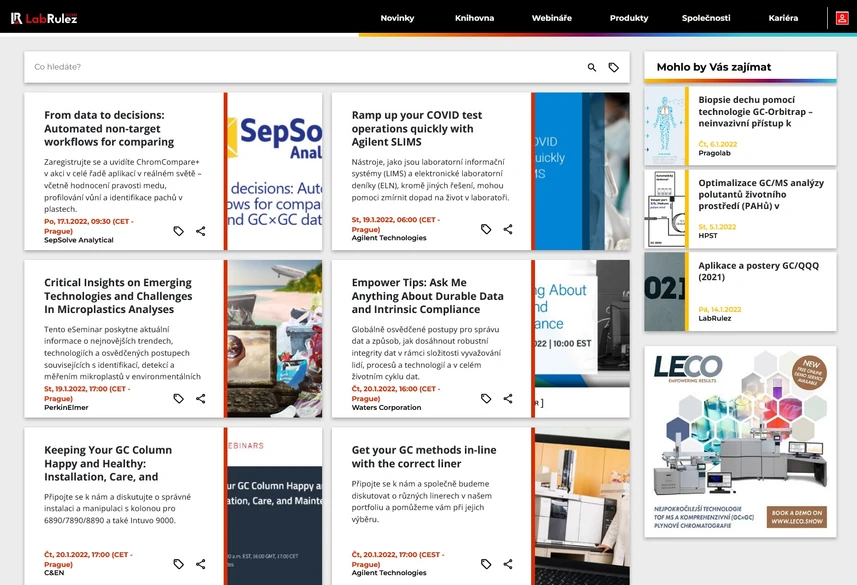Share the C&EN GC Column webinar

point(201,564)
